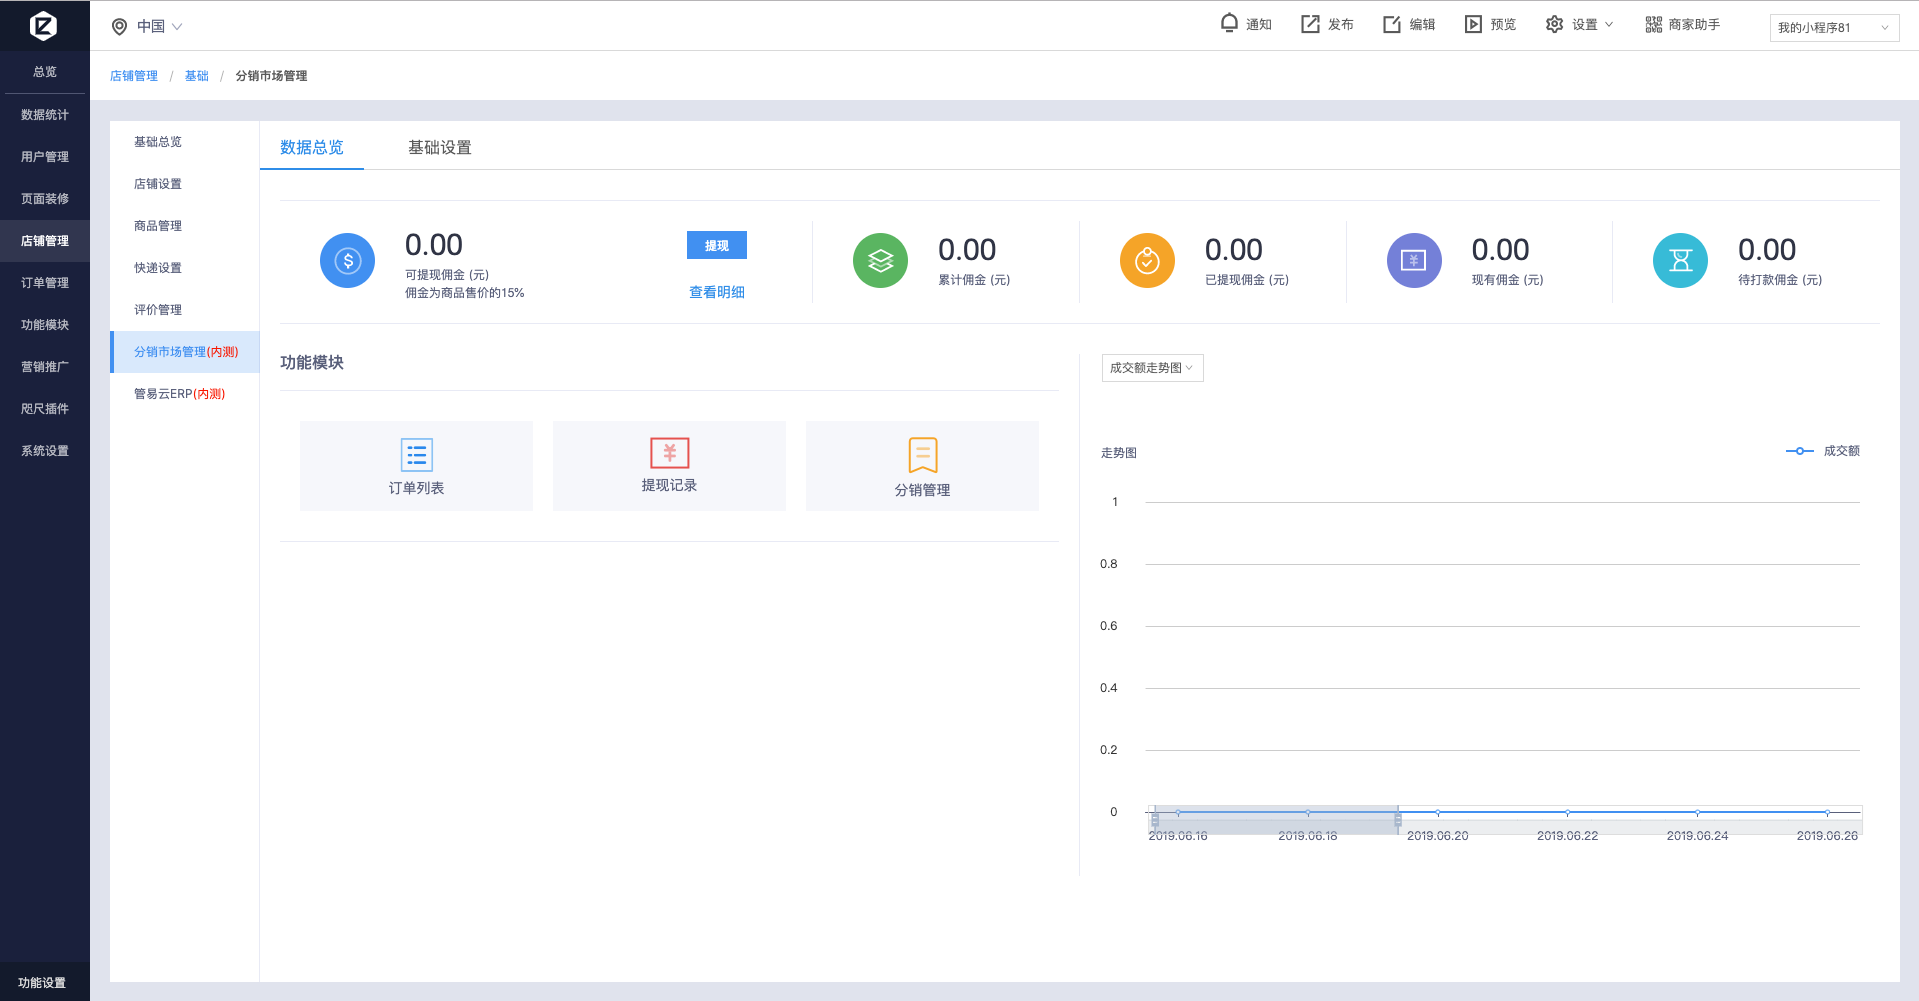Open 咫尺插件 in the left sidebar

(45, 409)
